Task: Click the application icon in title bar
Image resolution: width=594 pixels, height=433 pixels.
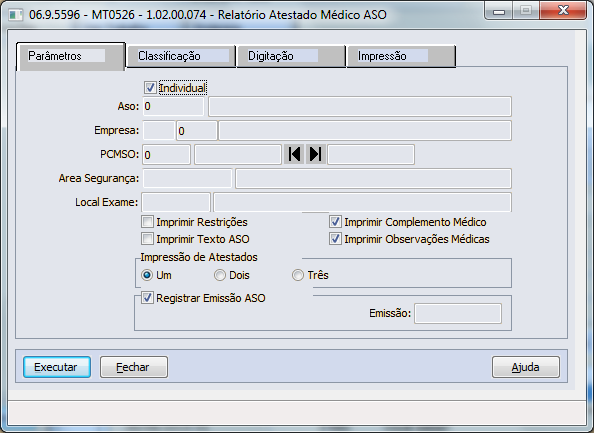Action: [16, 15]
